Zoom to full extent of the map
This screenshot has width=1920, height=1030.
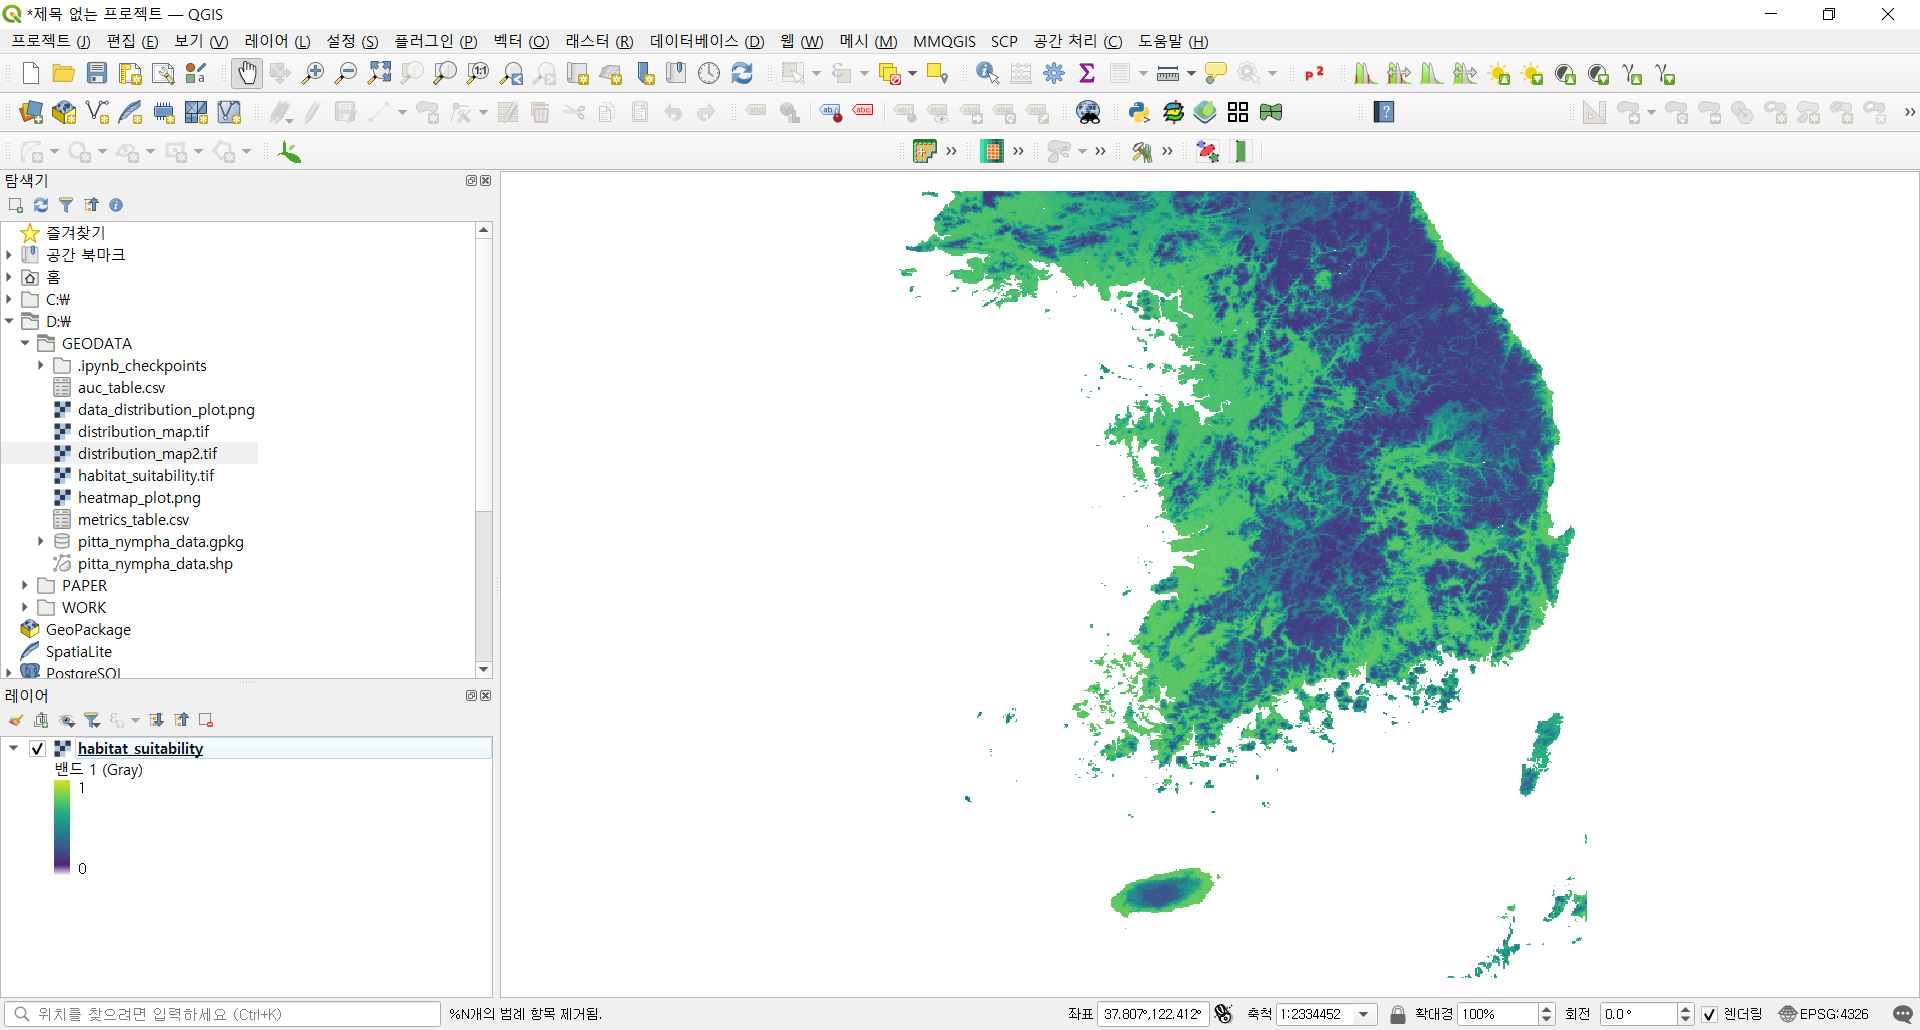379,73
